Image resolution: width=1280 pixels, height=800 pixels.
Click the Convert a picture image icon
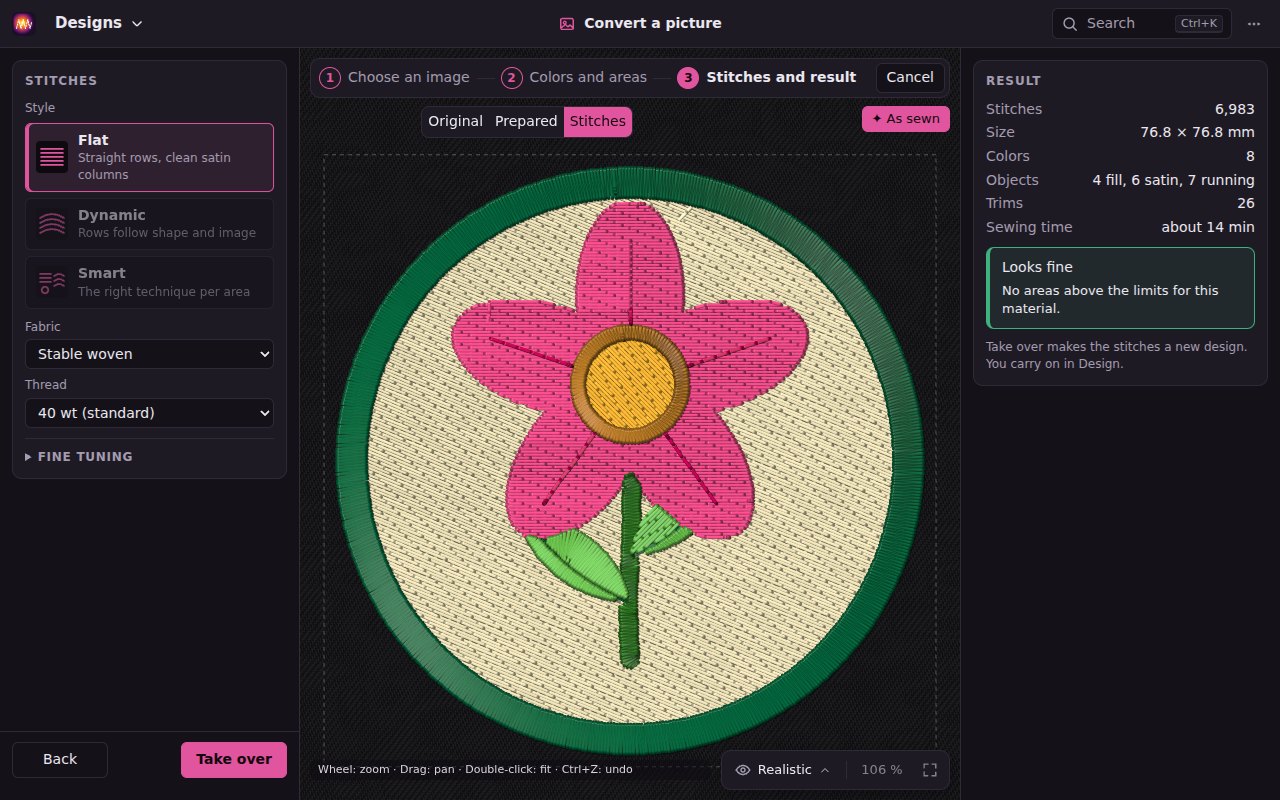(x=567, y=24)
